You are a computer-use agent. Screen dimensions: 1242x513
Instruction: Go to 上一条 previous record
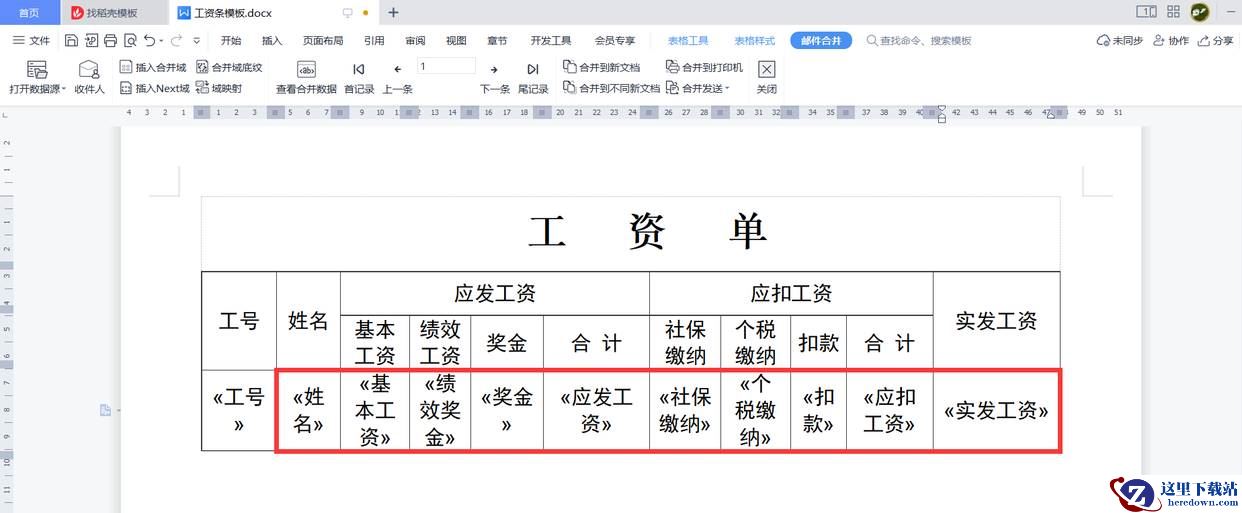coord(397,78)
